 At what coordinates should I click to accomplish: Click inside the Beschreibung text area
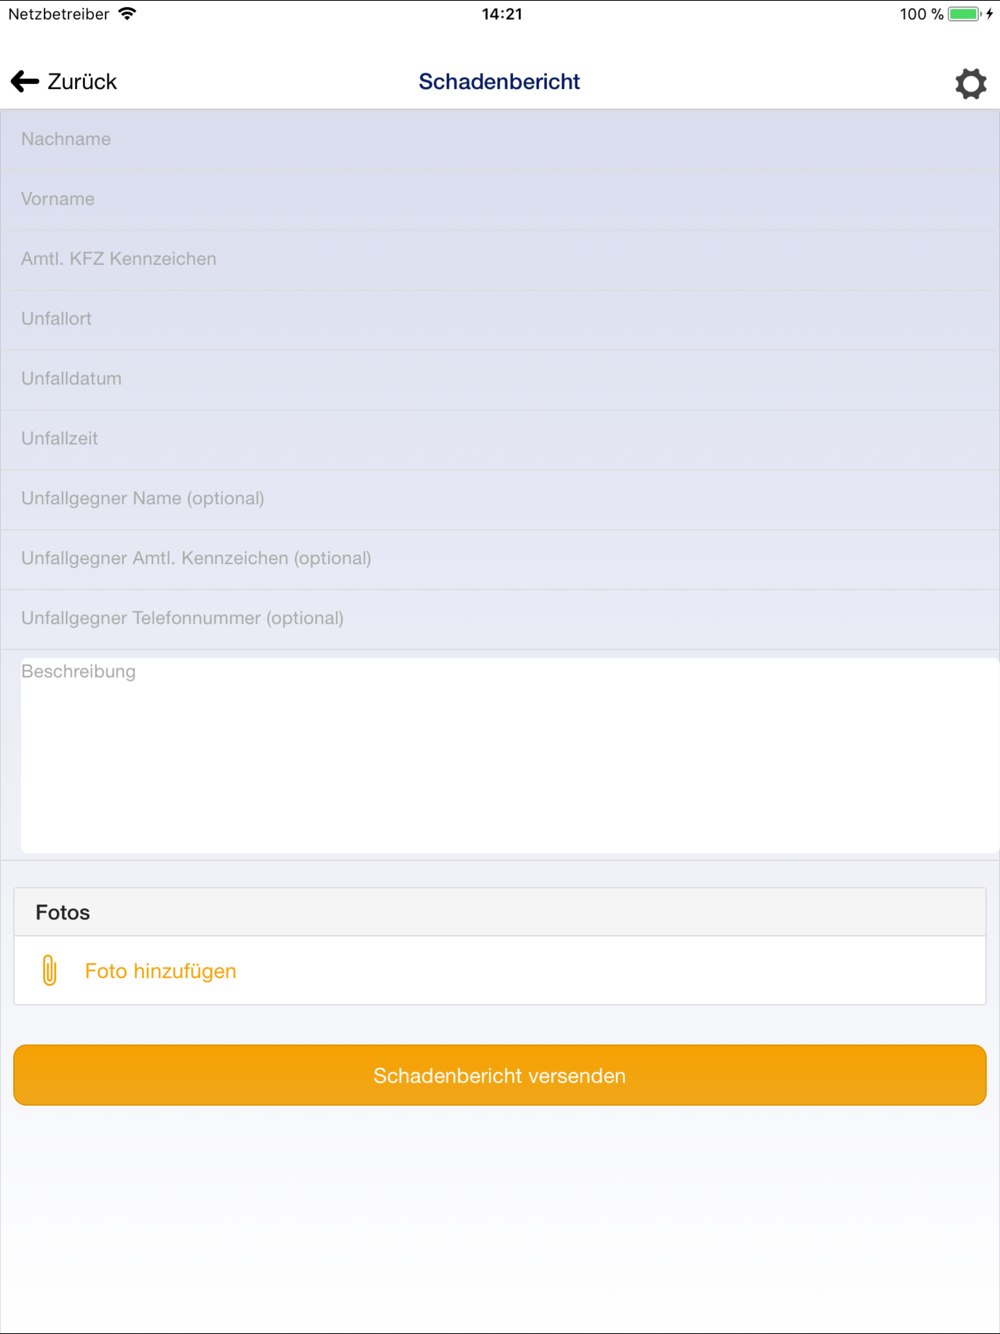click(x=510, y=755)
